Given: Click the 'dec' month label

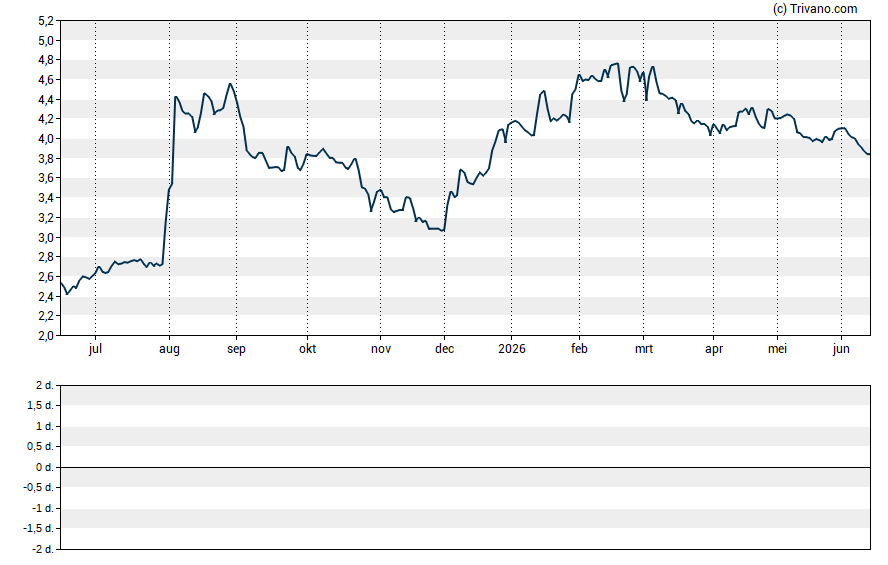Looking at the screenshot, I should pos(444,349).
